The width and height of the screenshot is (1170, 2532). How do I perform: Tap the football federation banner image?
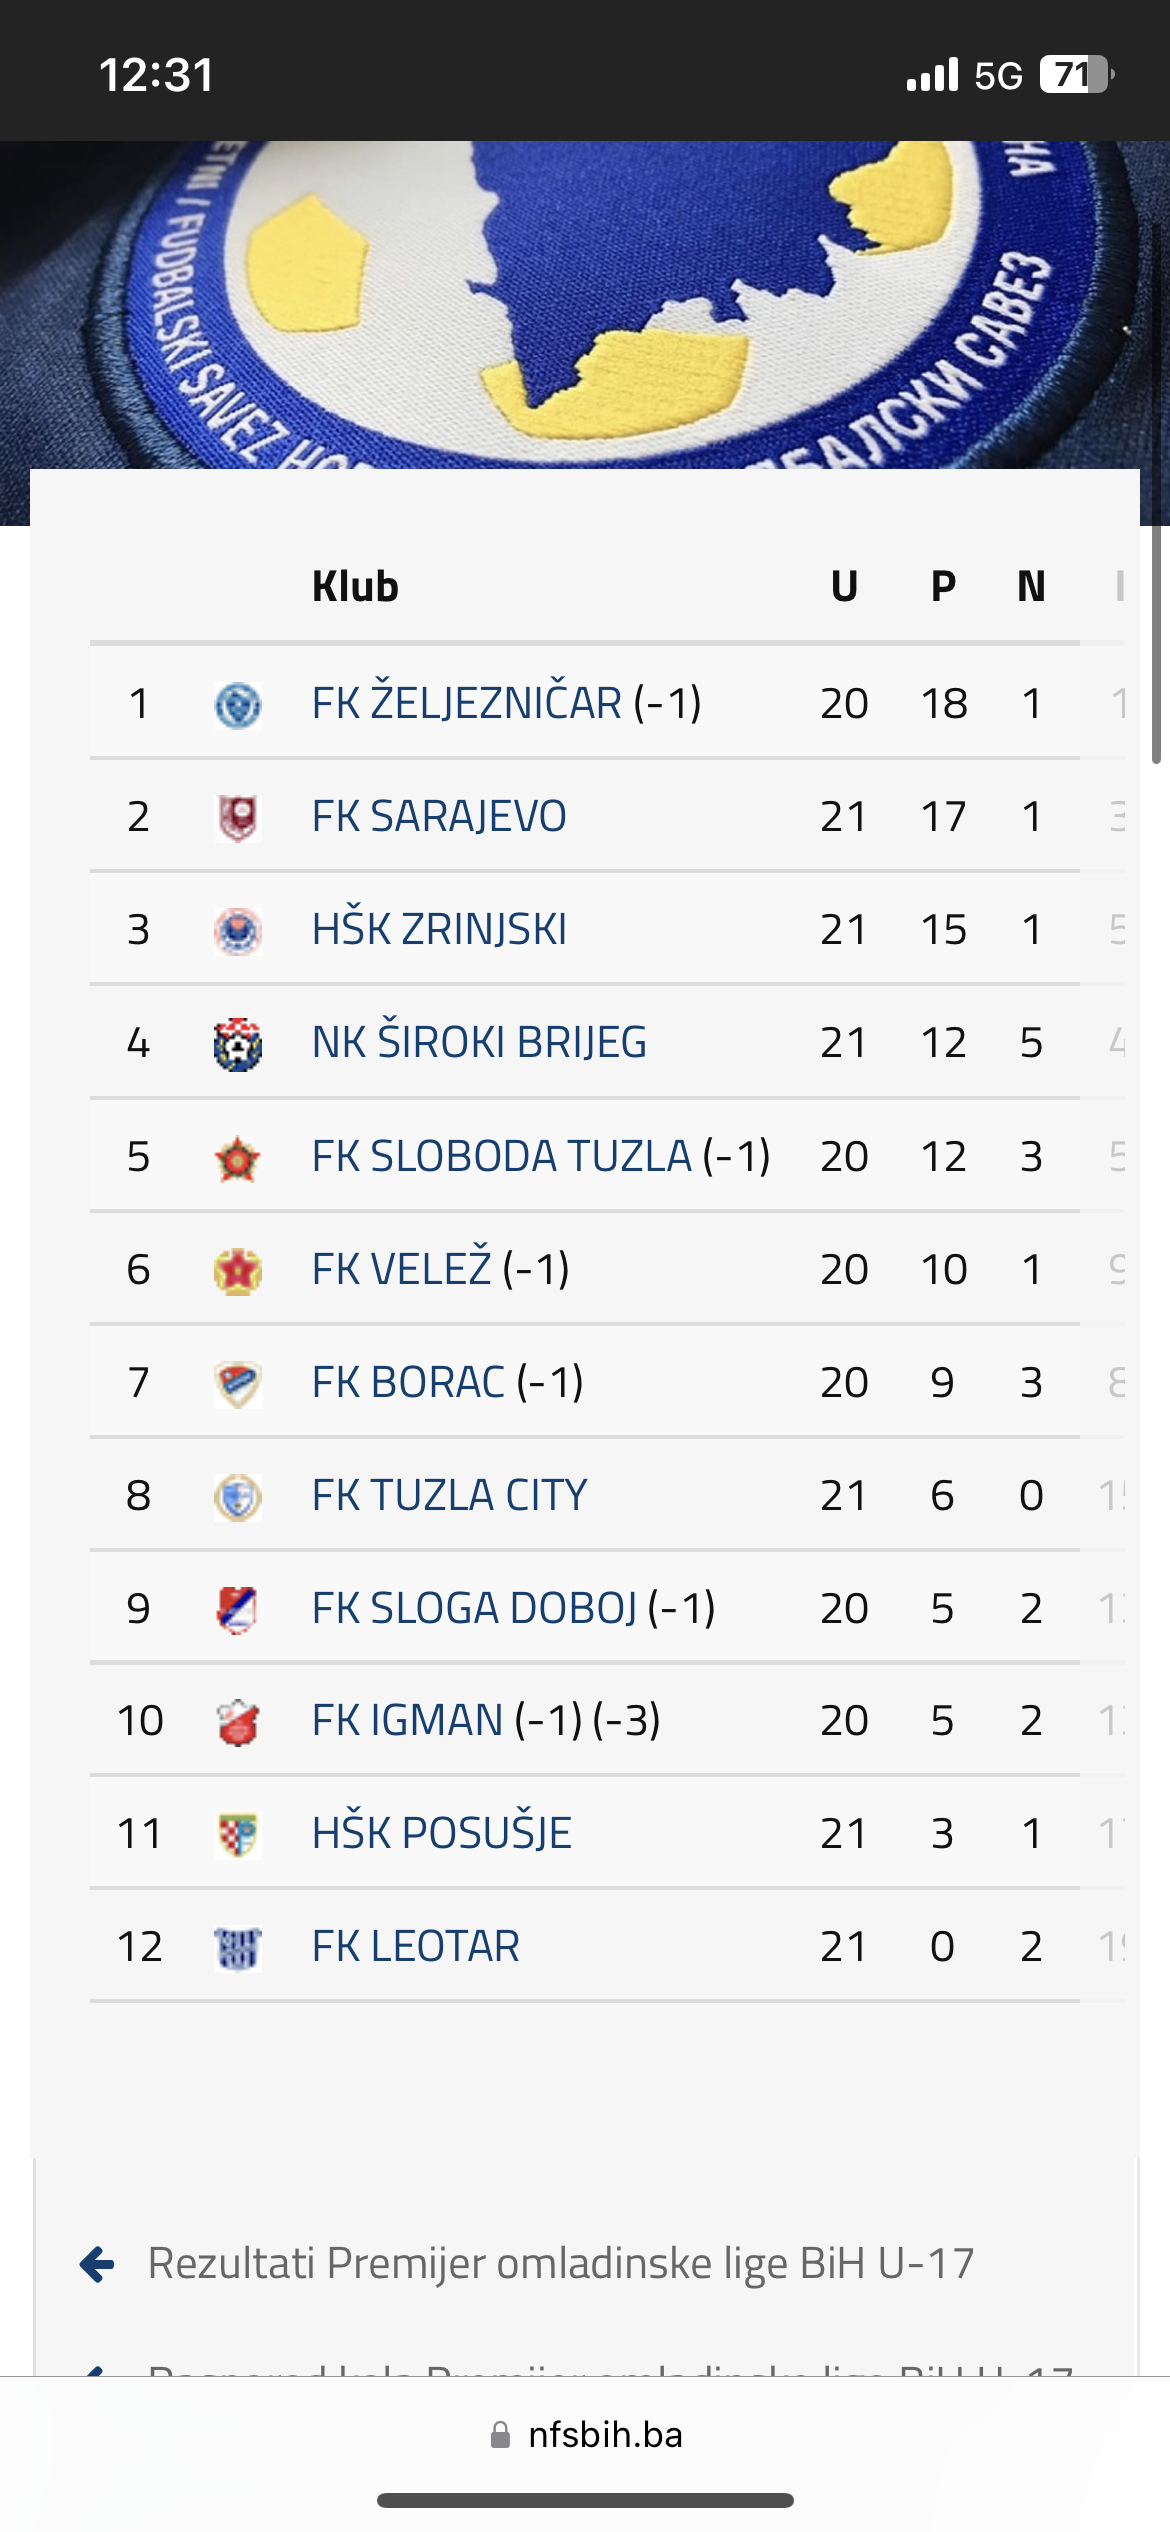coord(585,305)
